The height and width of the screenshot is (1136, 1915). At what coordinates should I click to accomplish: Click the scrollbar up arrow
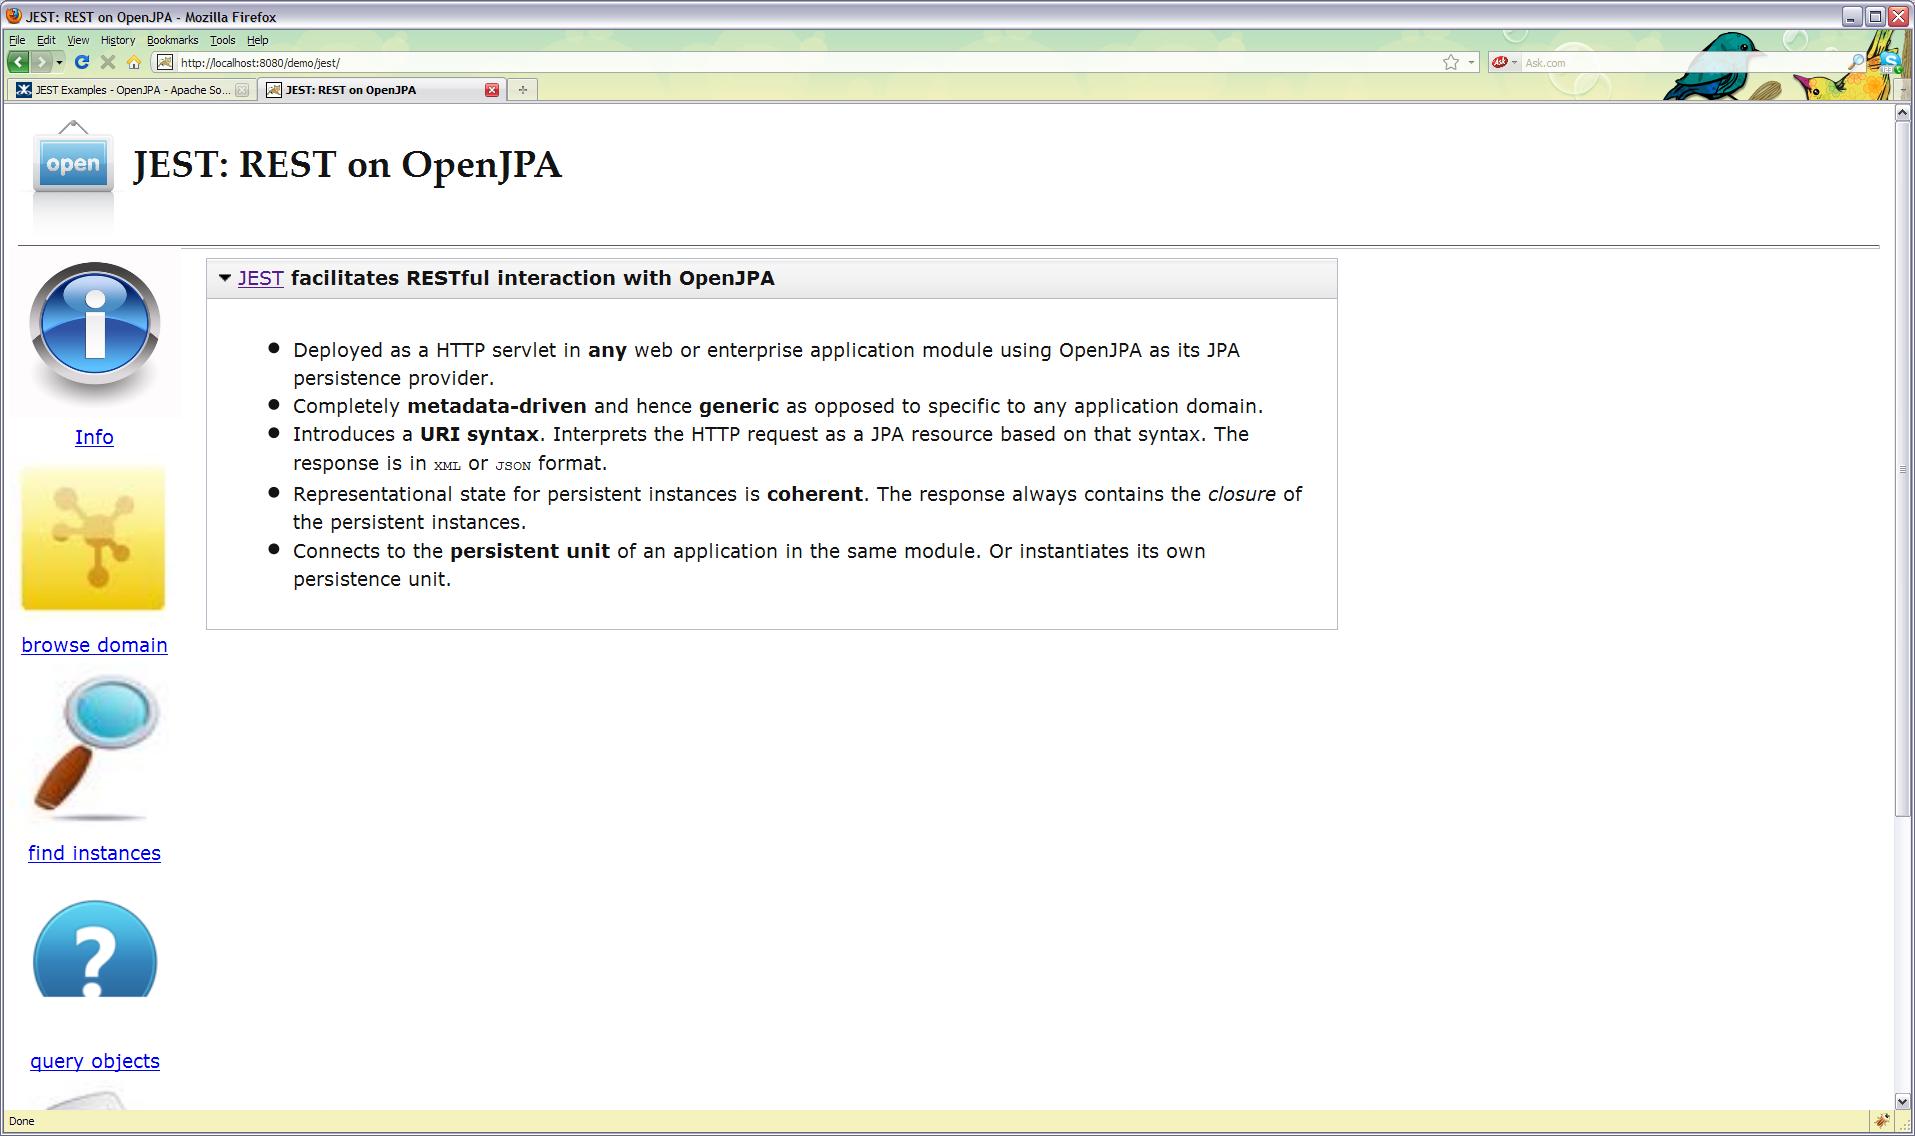[1903, 113]
